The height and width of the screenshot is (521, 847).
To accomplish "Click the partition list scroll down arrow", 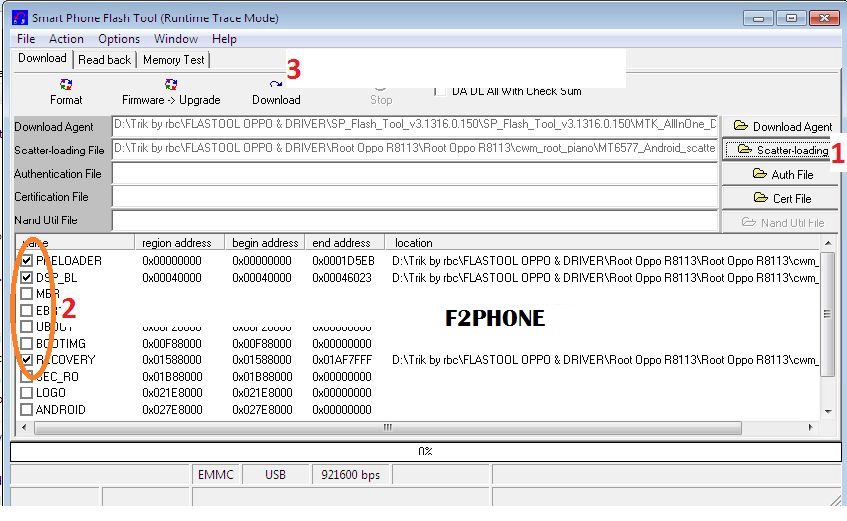I will point(828,411).
